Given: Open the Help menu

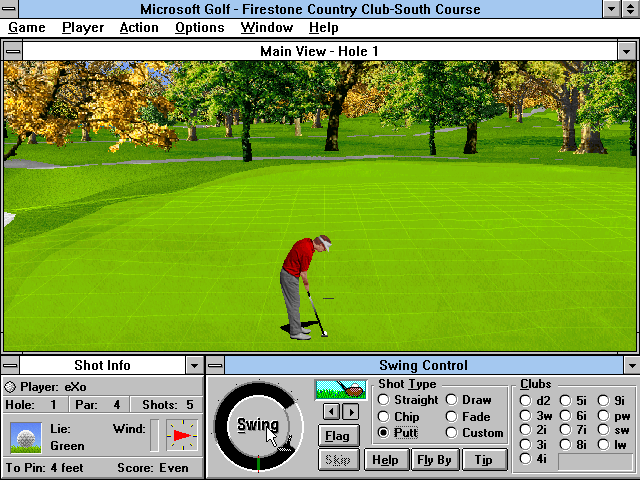Looking at the screenshot, I should (x=324, y=28).
